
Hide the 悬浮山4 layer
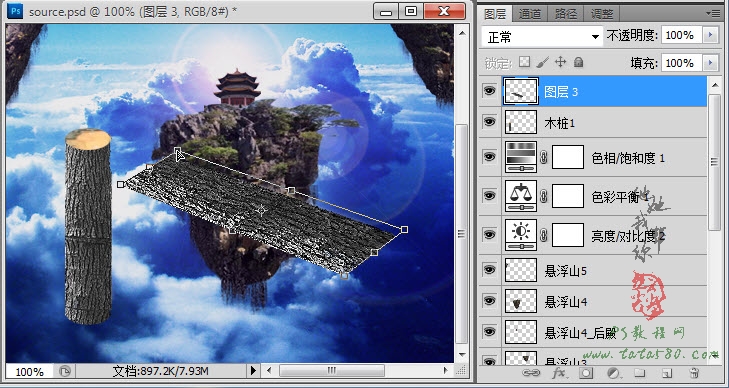pyautogui.click(x=489, y=301)
